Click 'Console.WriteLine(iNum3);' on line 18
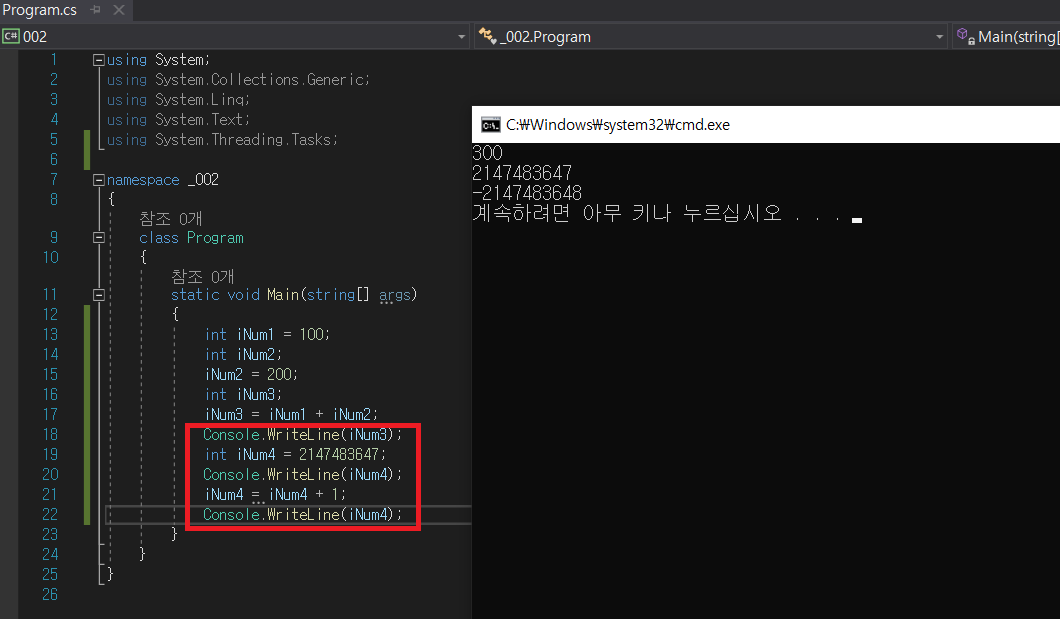 302,435
